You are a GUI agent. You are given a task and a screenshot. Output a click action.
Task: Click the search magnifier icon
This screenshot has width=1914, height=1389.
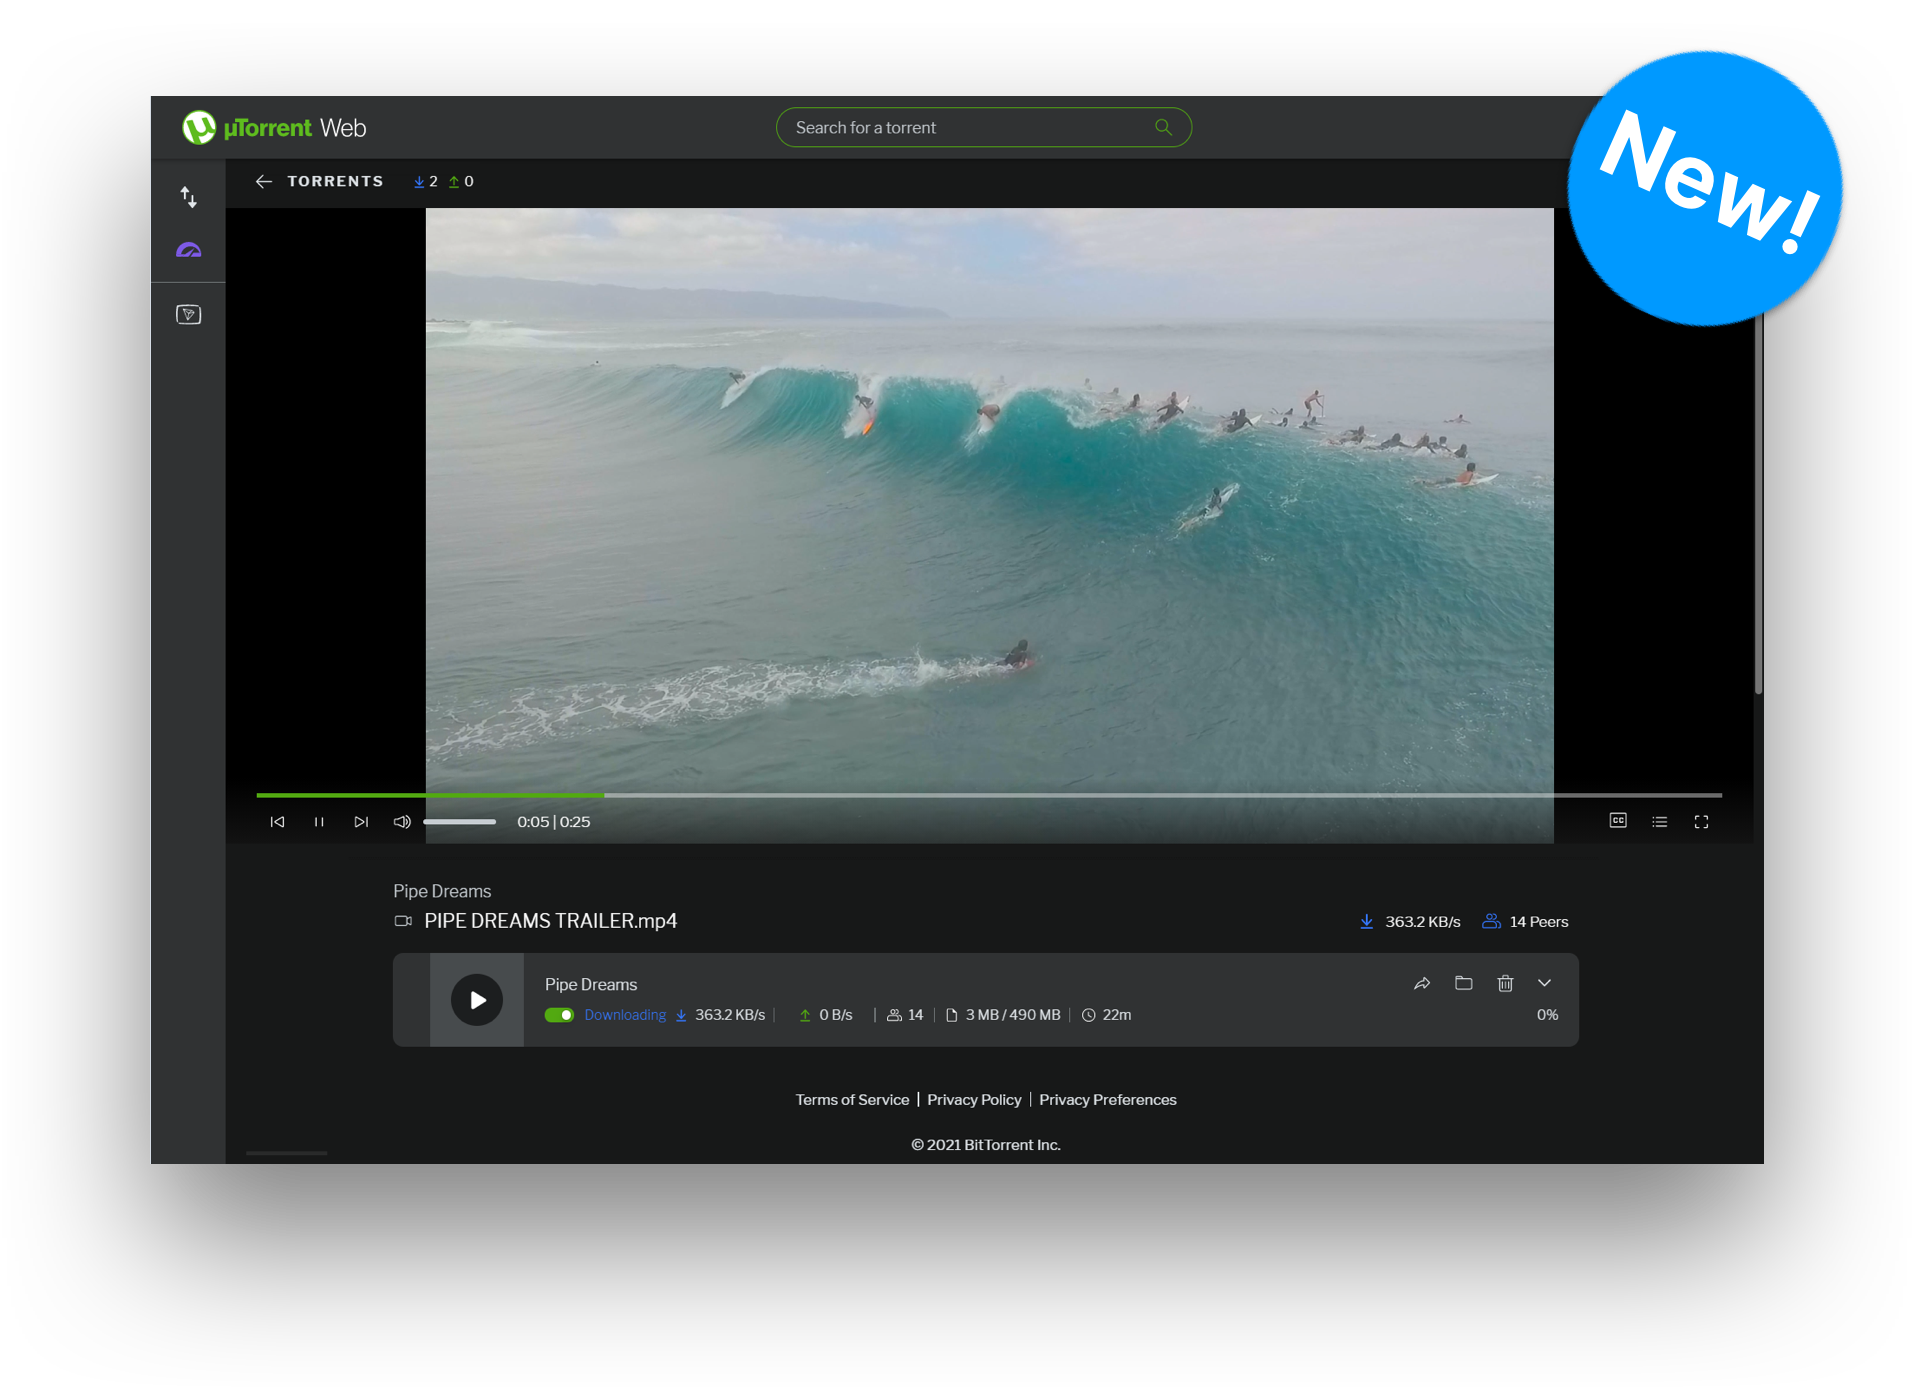pos(1163,127)
